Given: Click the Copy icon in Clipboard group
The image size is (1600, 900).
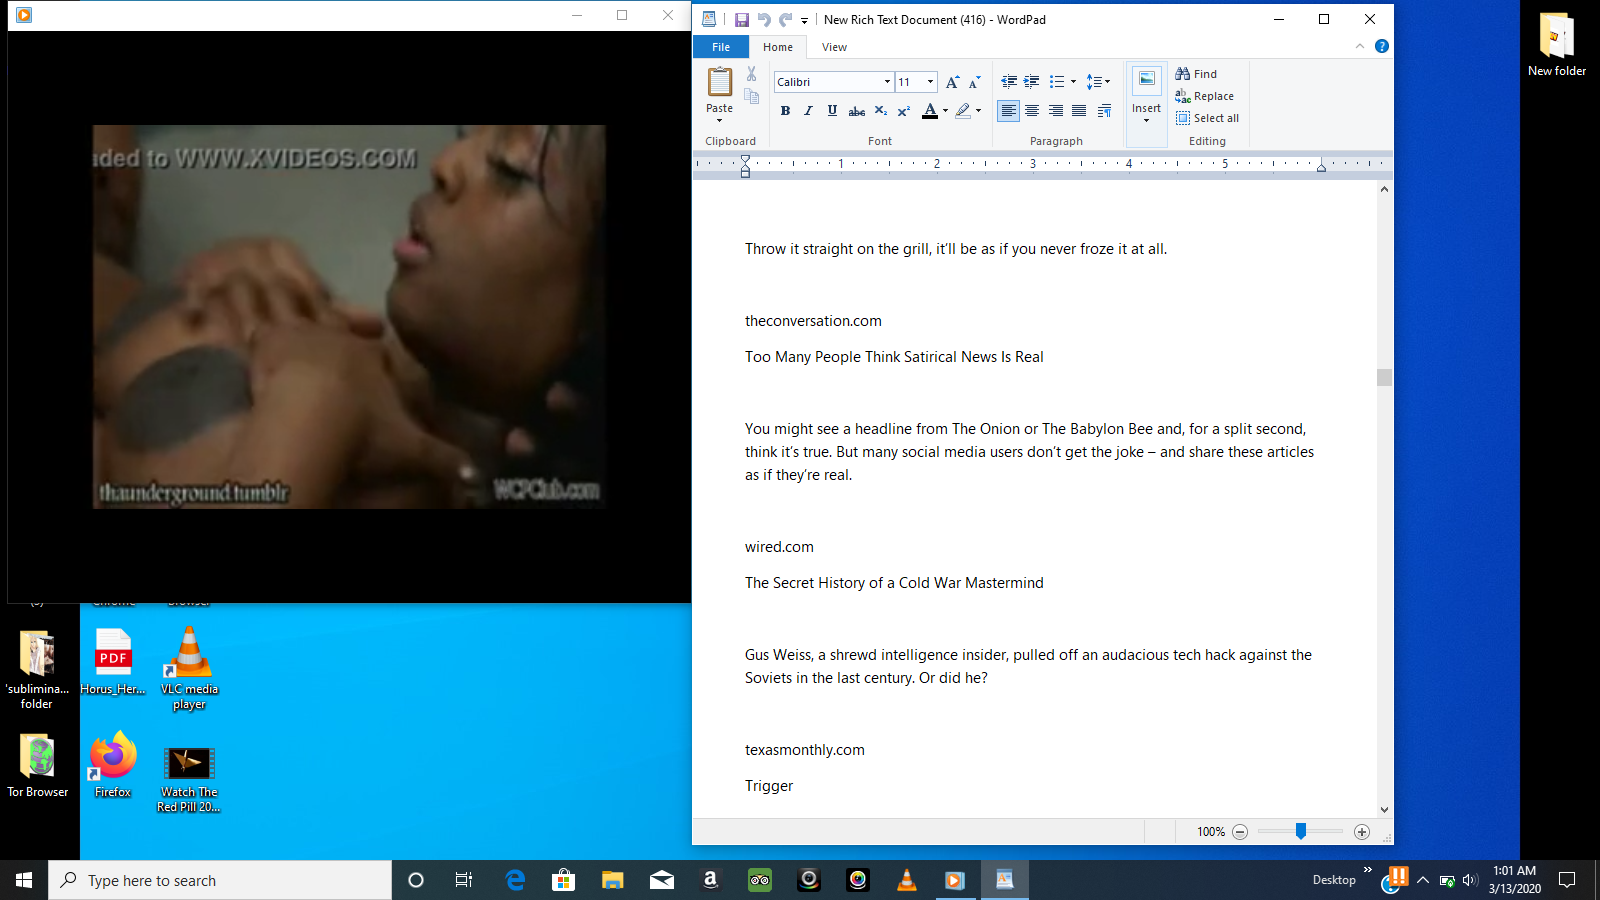Looking at the screenshot, I should click(x=751, y=95).
